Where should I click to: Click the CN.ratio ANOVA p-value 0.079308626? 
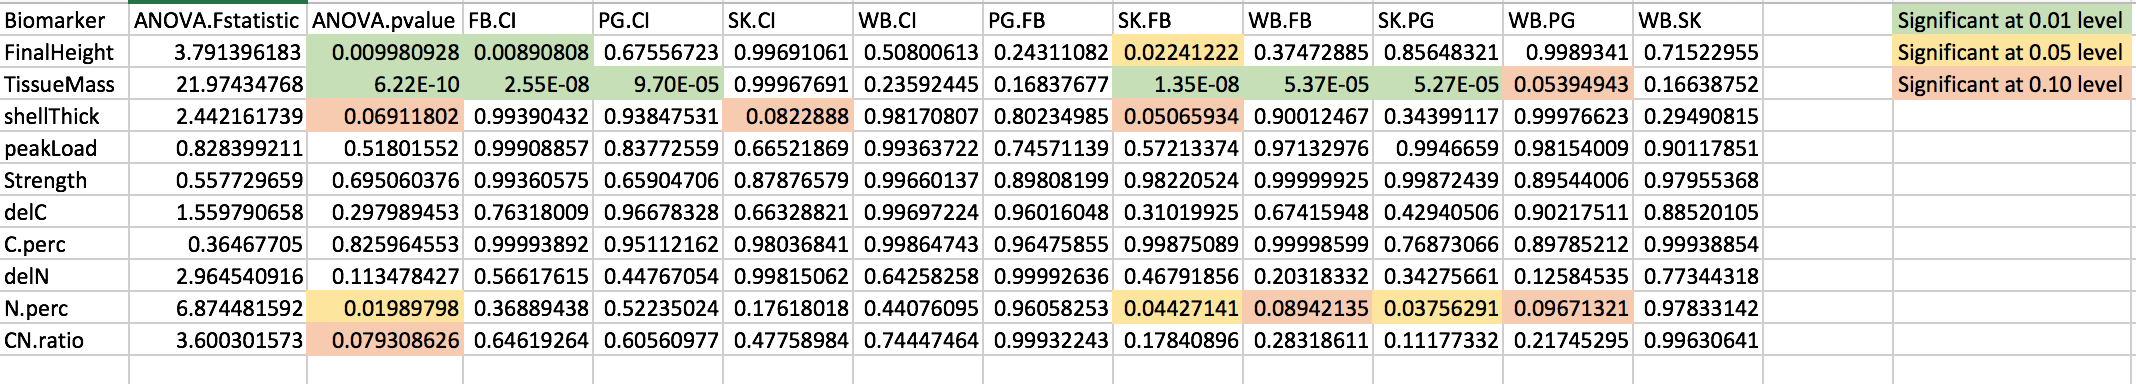click(x=385, y=340)
